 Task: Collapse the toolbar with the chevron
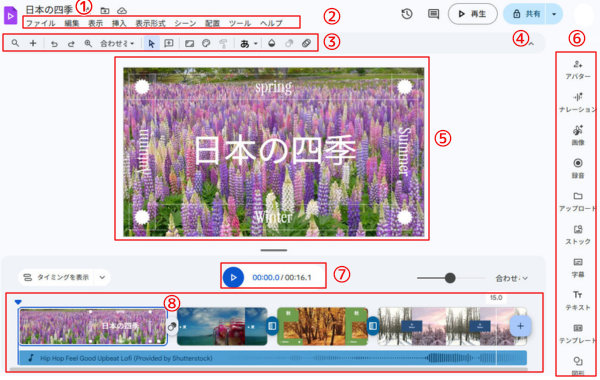(x=531, y=44)
